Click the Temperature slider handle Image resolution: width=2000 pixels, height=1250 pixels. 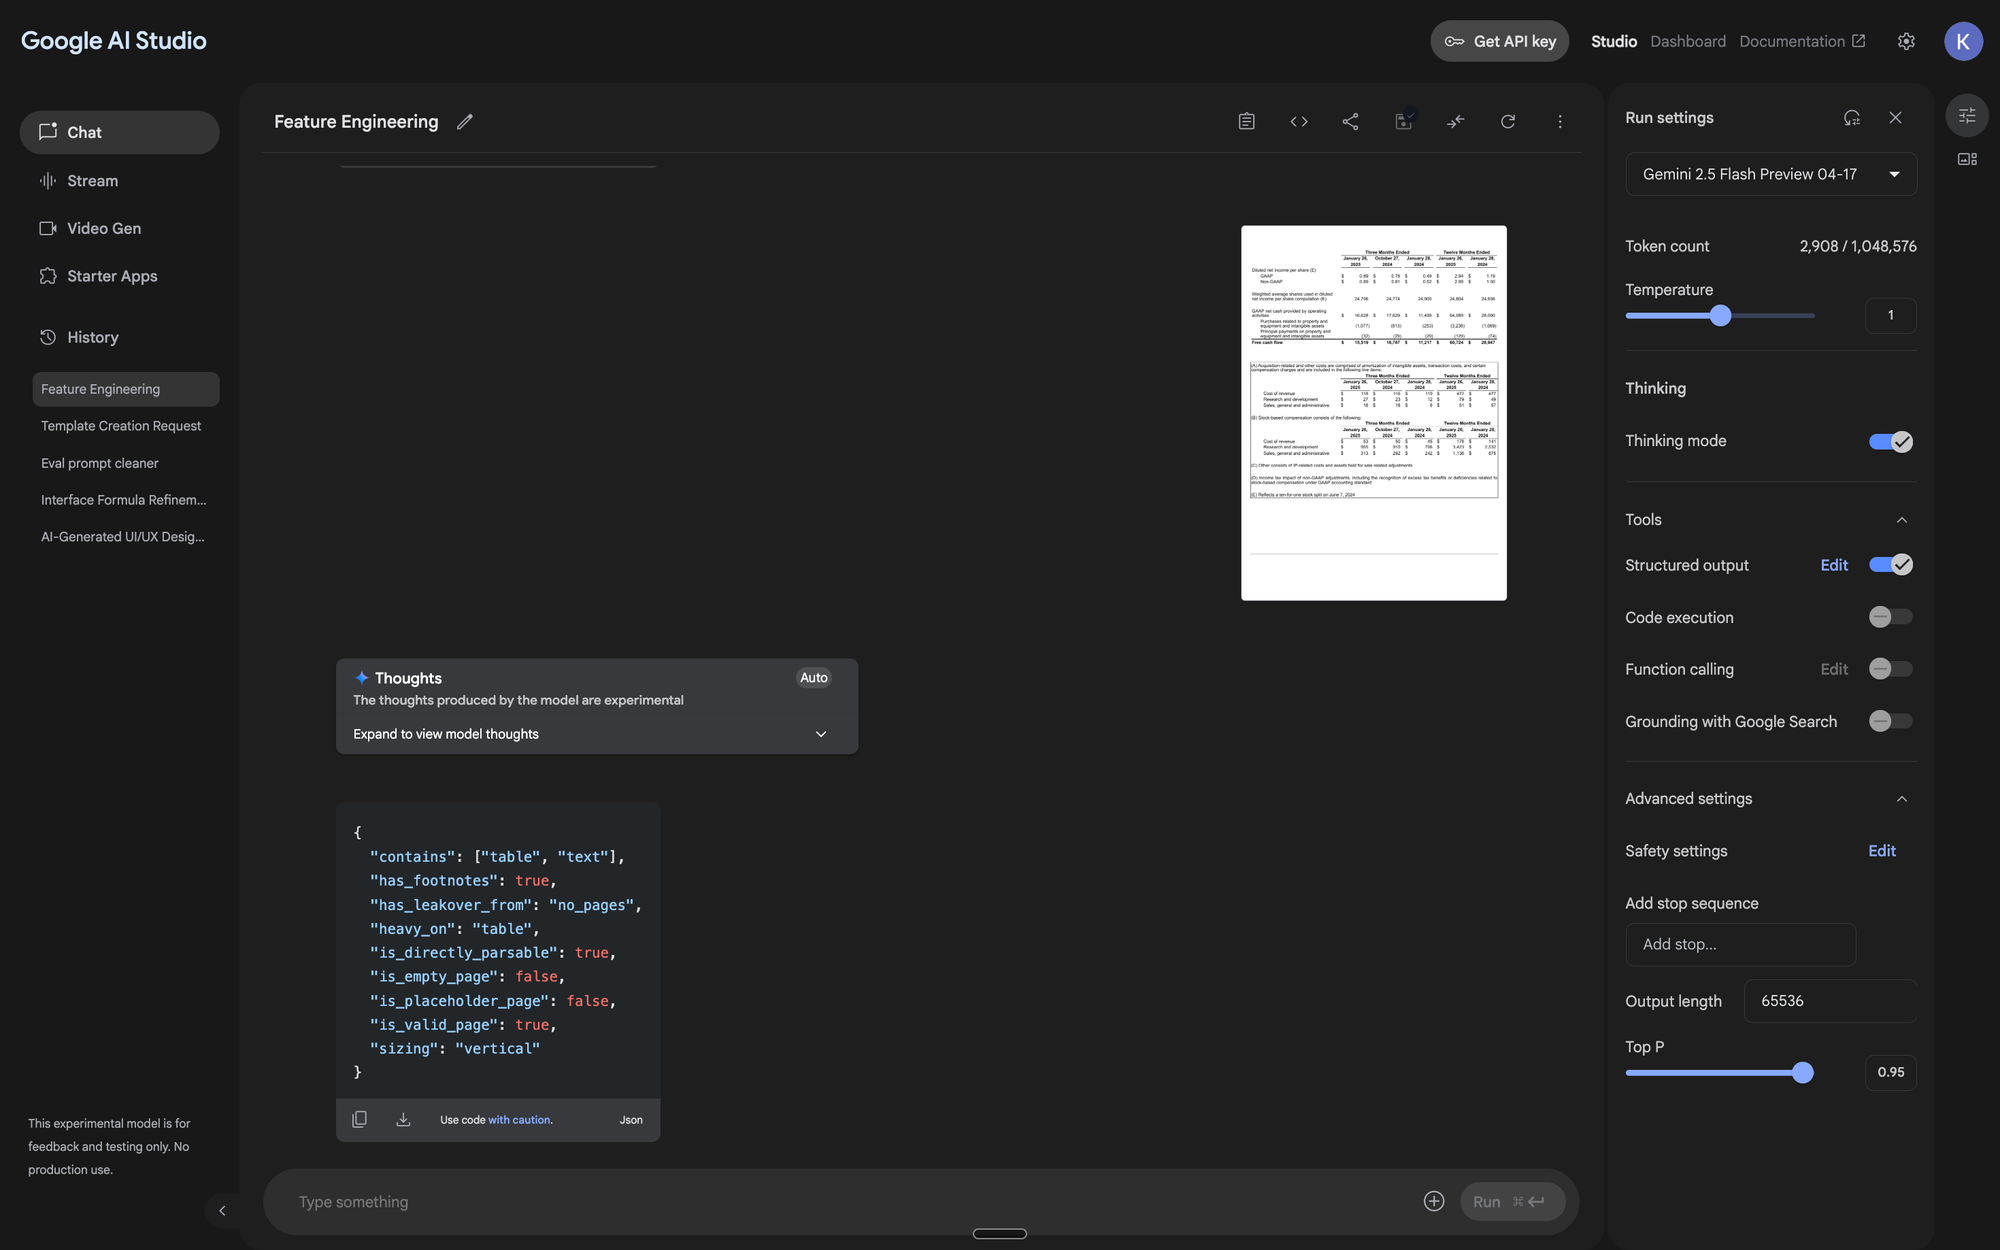point(1720,316)
